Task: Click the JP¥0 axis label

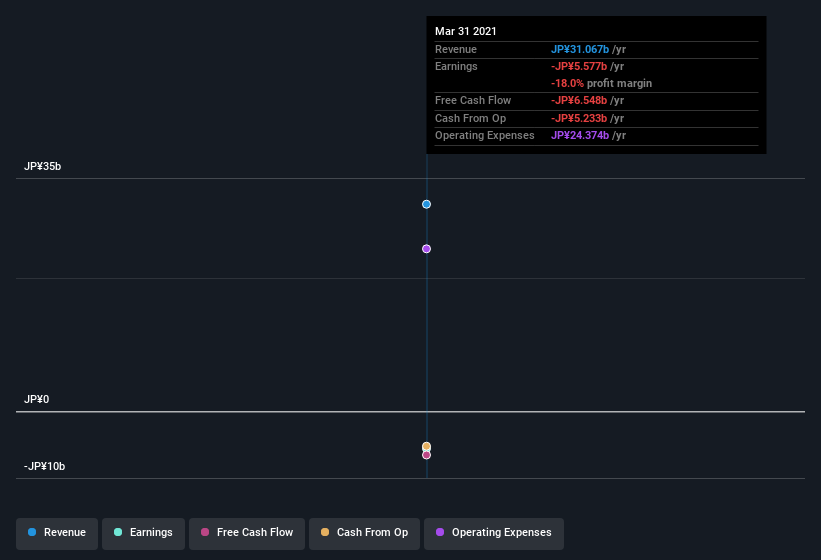Action: click(x=36, y=399)
